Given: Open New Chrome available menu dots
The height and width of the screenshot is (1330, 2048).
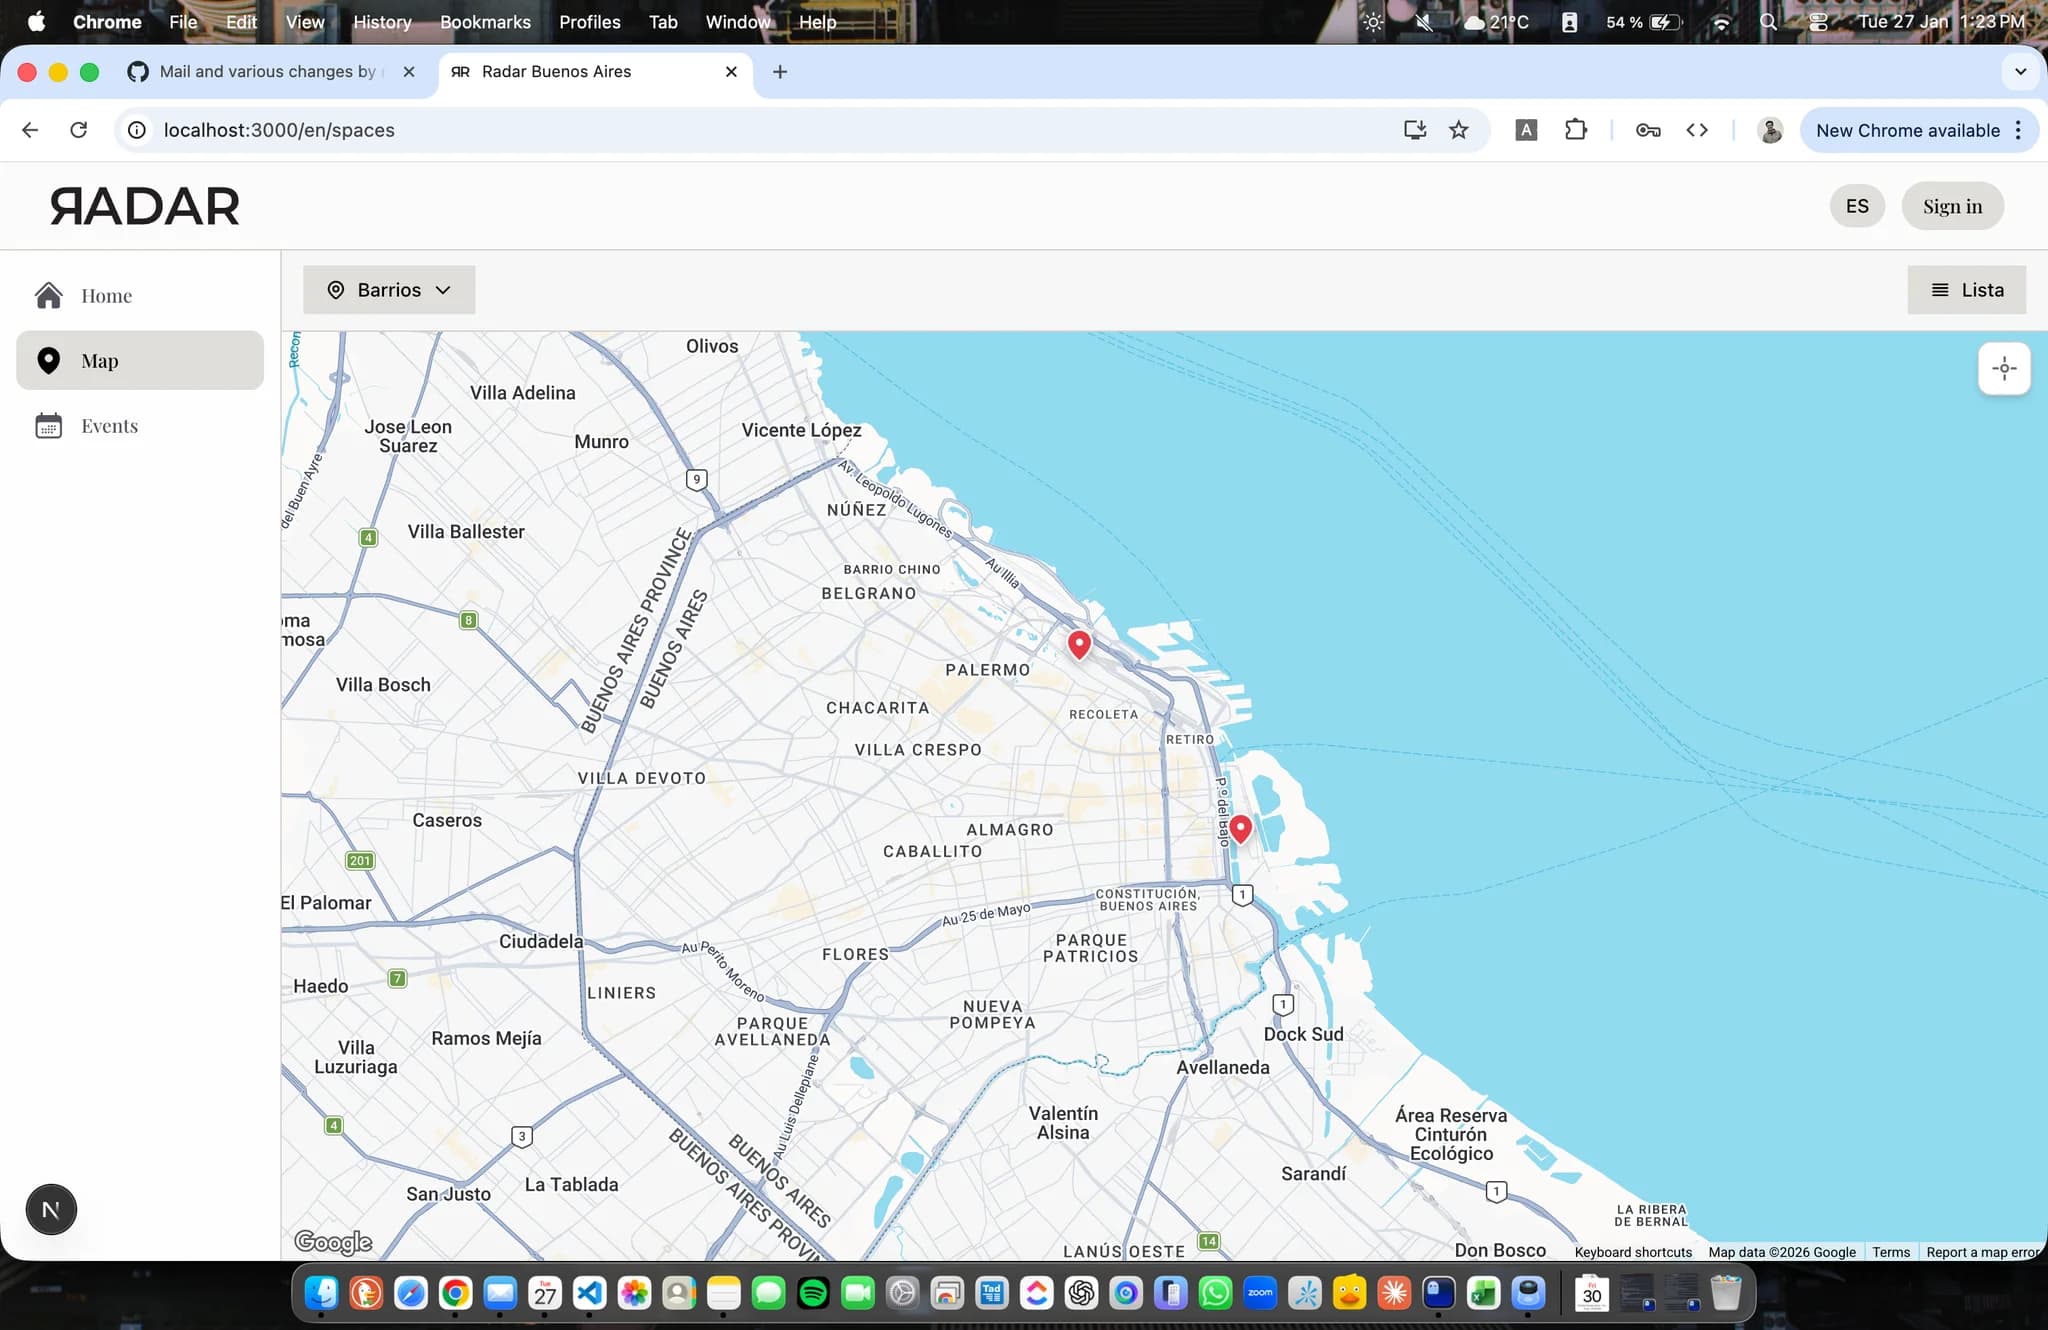Looking at the screenshot, I should pos(2018,130).
